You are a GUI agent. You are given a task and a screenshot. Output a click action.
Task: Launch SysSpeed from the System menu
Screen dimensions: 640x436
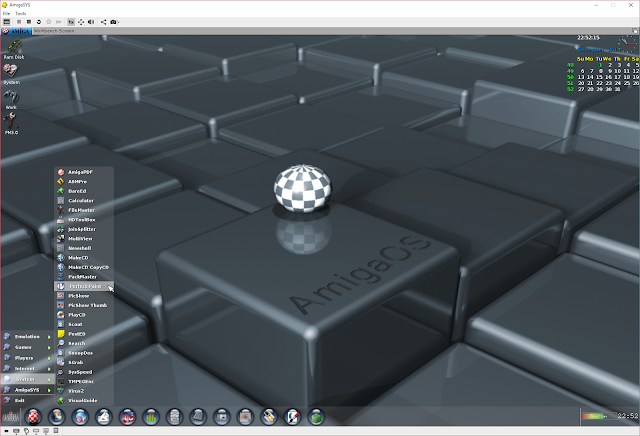[84, 372]
